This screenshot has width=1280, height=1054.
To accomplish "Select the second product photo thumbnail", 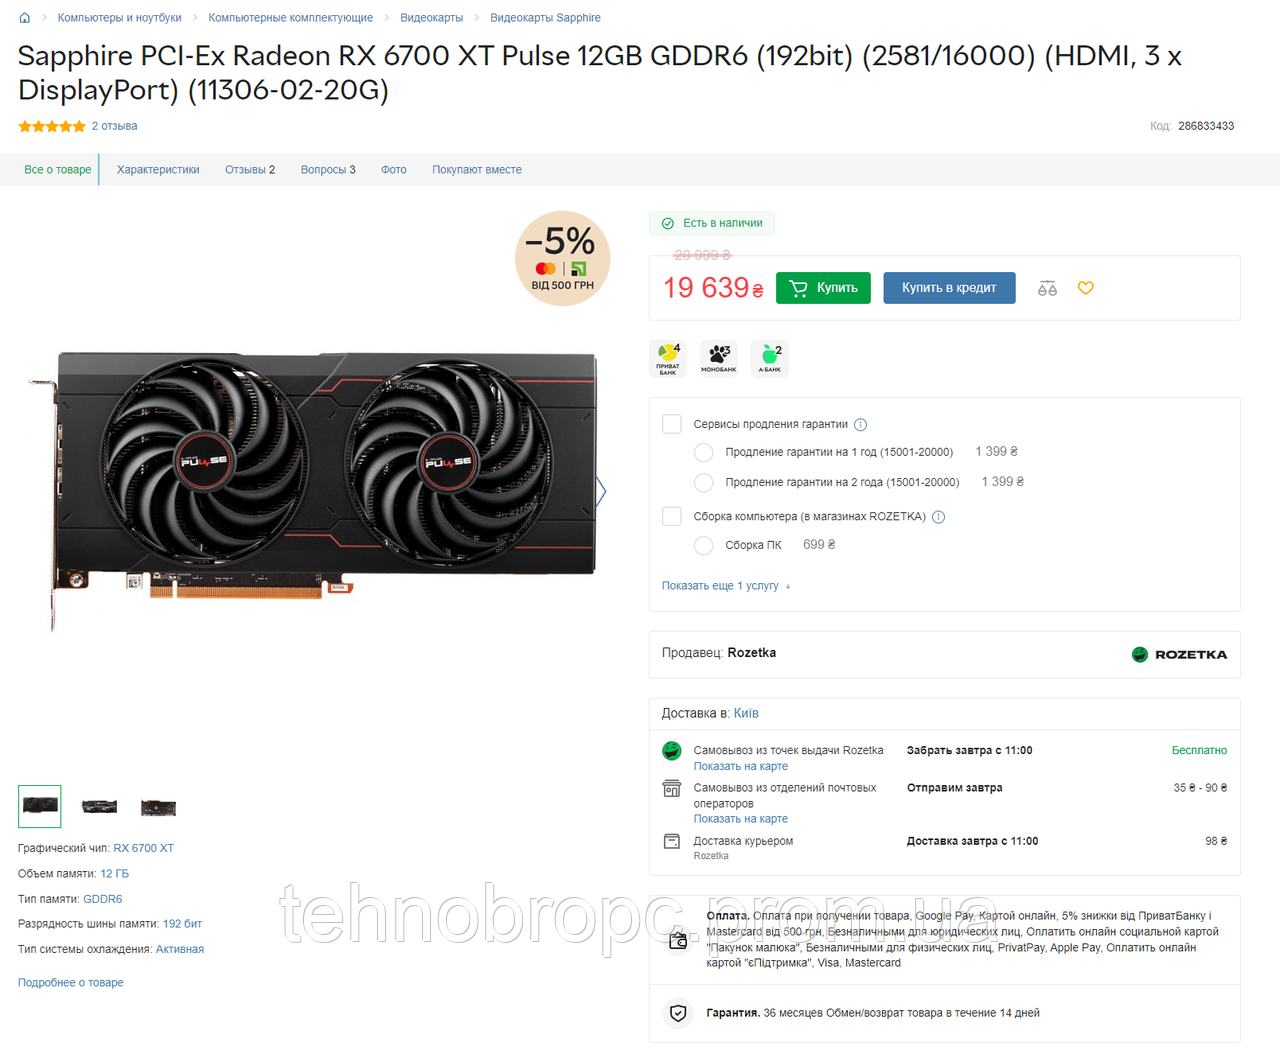I will [x=99, y=807].
